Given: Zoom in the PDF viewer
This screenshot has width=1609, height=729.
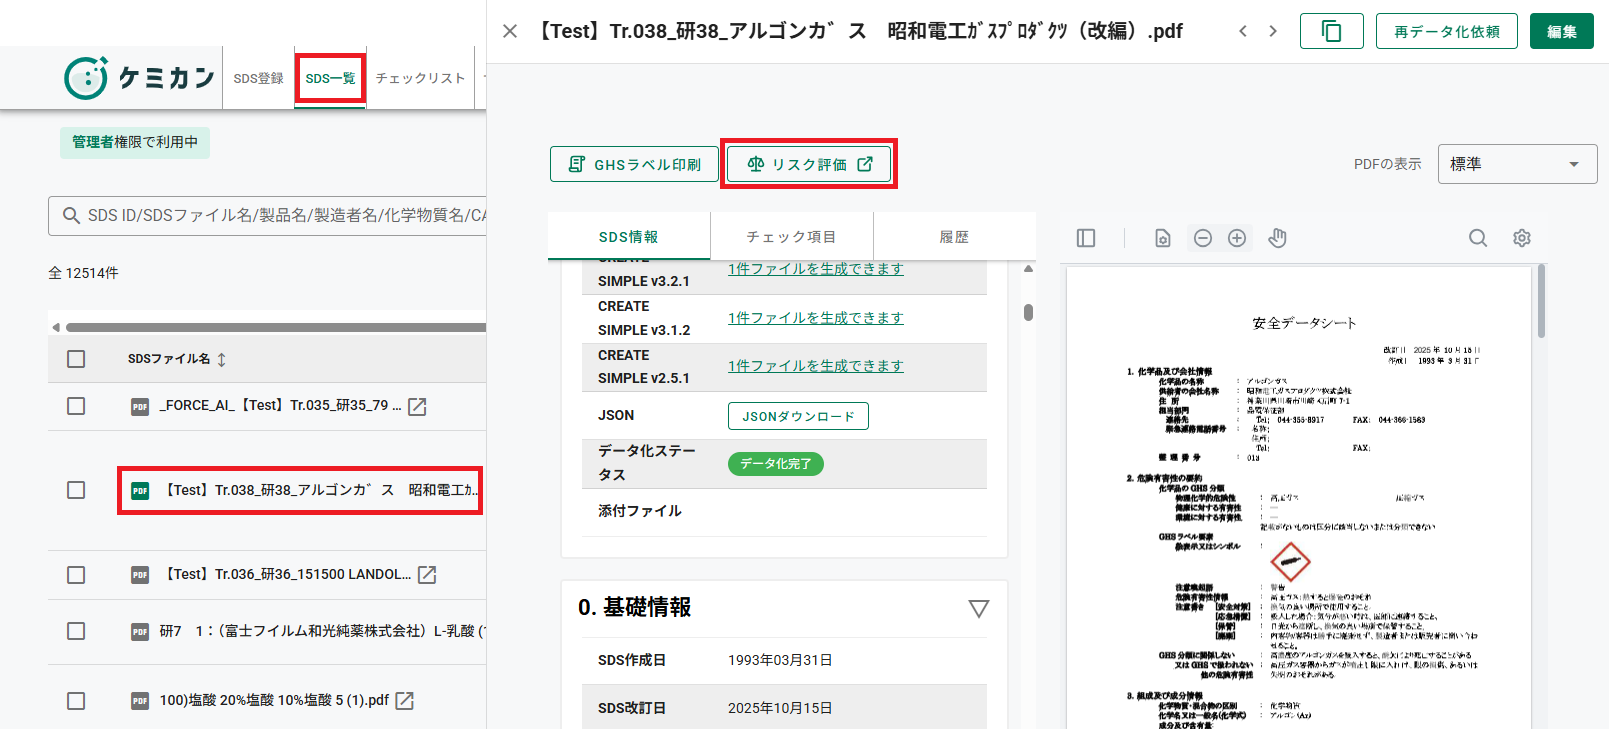Looking at the screenshot, I should tap(1237, 238).
